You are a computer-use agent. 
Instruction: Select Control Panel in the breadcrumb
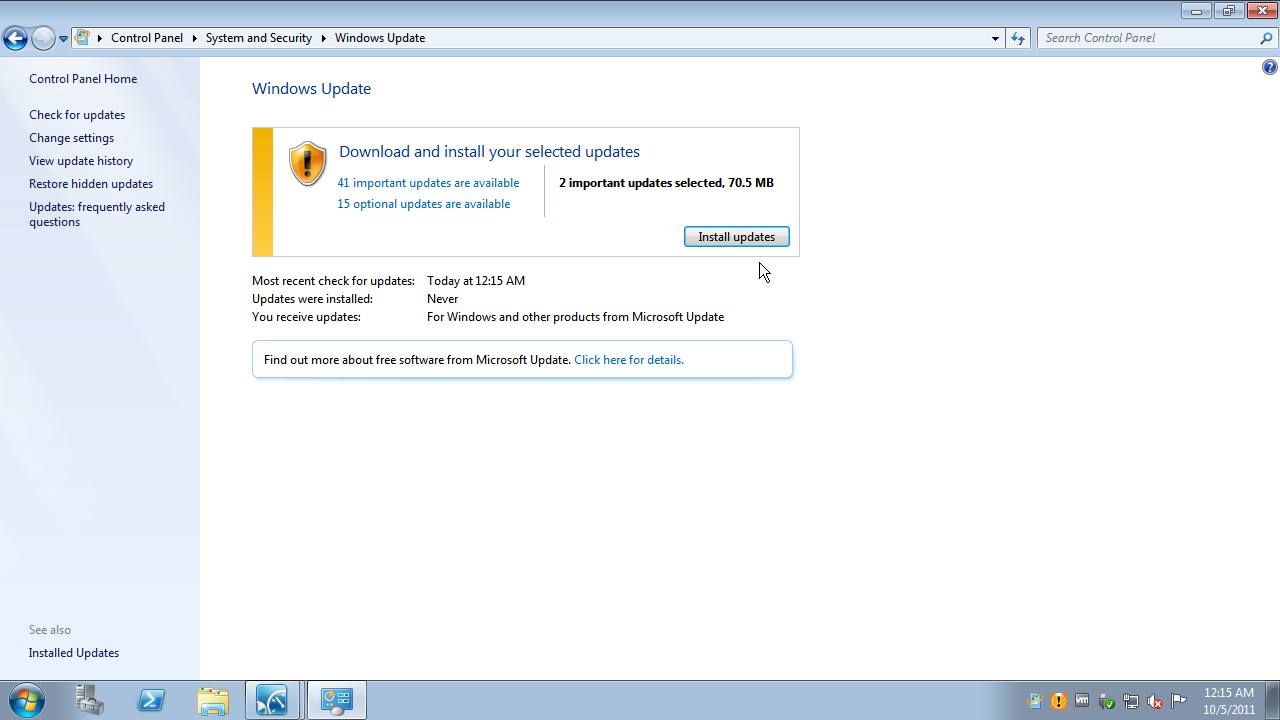tap(147, 38)
